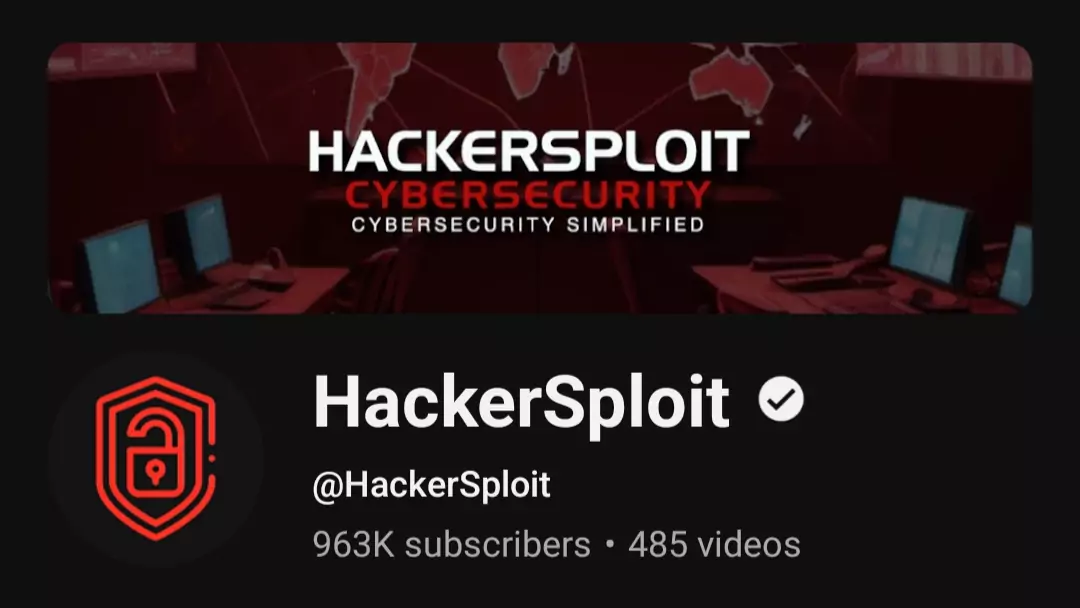Click the verified checkmark badge

780,399
